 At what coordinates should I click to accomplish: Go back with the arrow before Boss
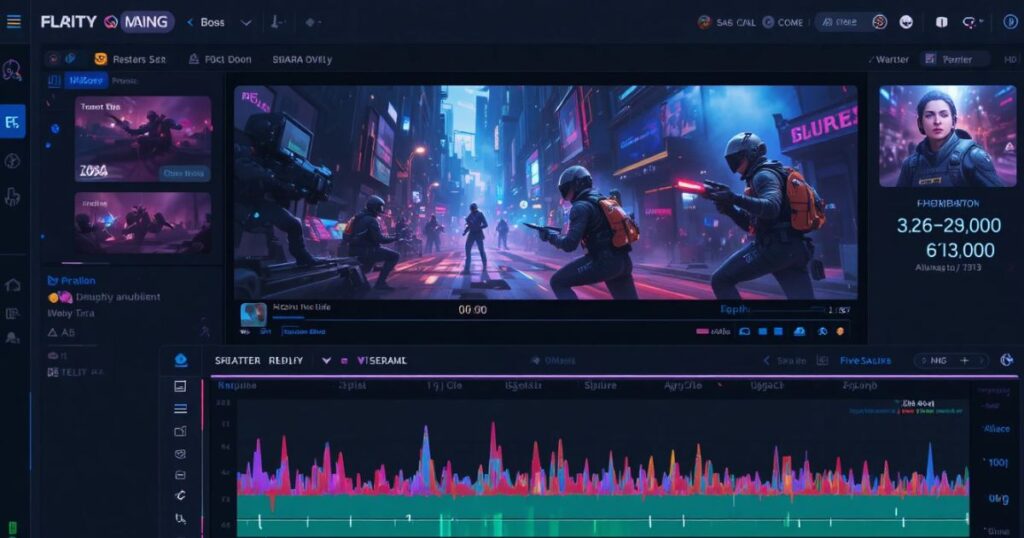pos(190,22)
